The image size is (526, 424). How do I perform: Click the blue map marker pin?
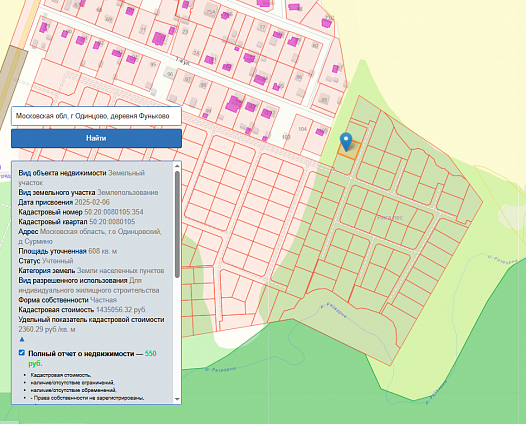coord(346,141)
